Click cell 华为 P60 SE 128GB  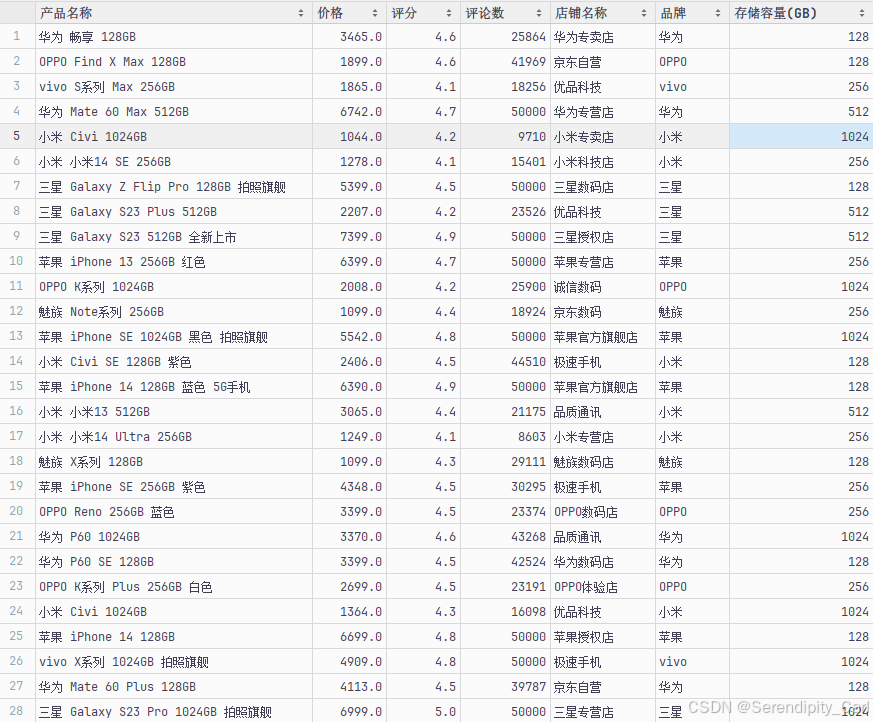click(x=174, y=562)
